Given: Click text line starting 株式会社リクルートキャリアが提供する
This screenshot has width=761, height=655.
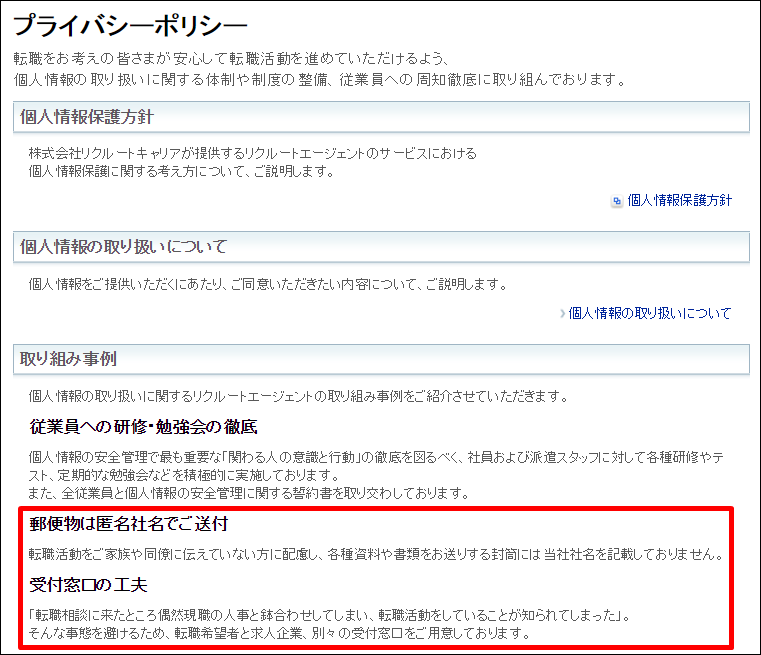Looking at the screenshot, I should [253, 154].
